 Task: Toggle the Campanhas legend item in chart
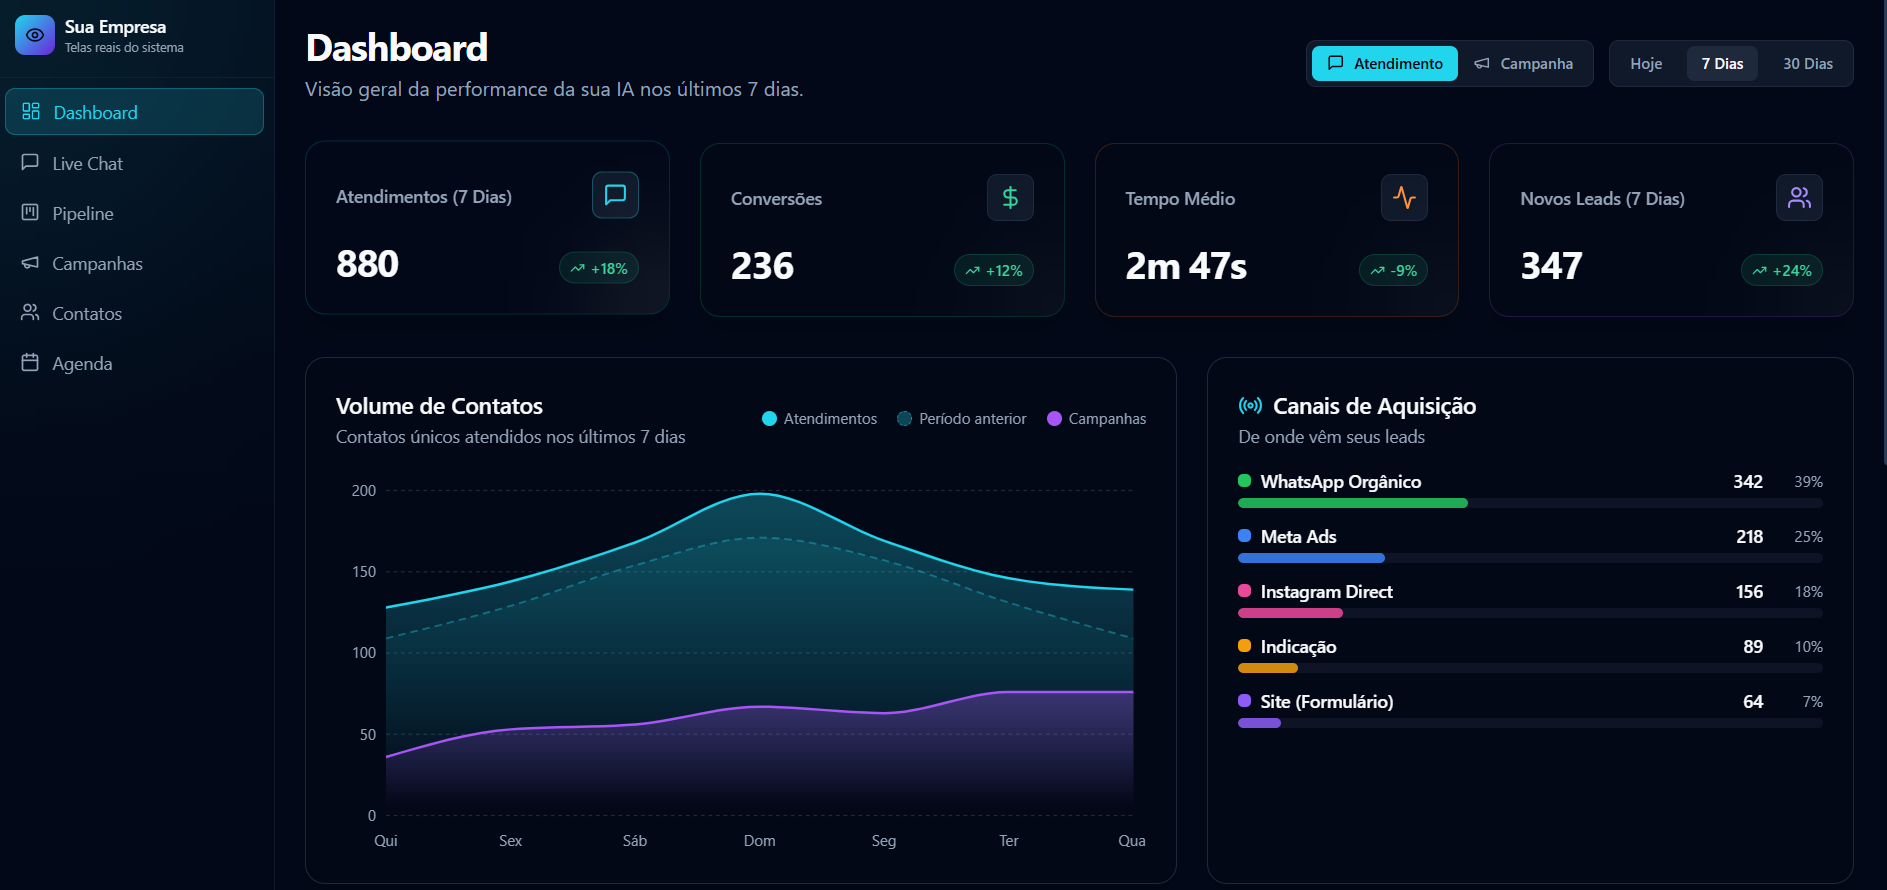1096,418
